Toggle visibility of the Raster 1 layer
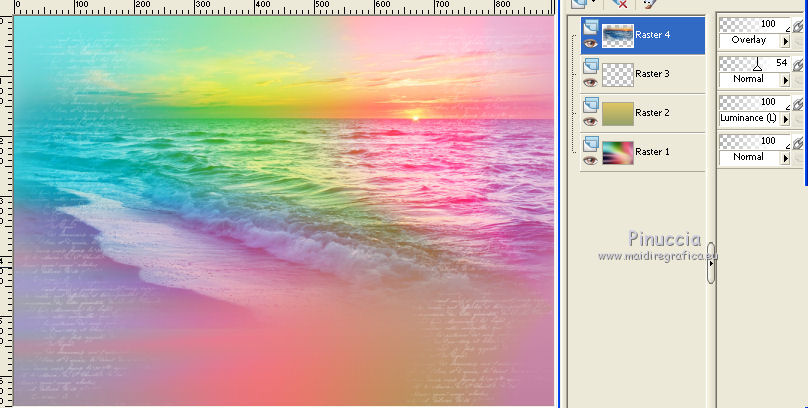 [591, 161]
